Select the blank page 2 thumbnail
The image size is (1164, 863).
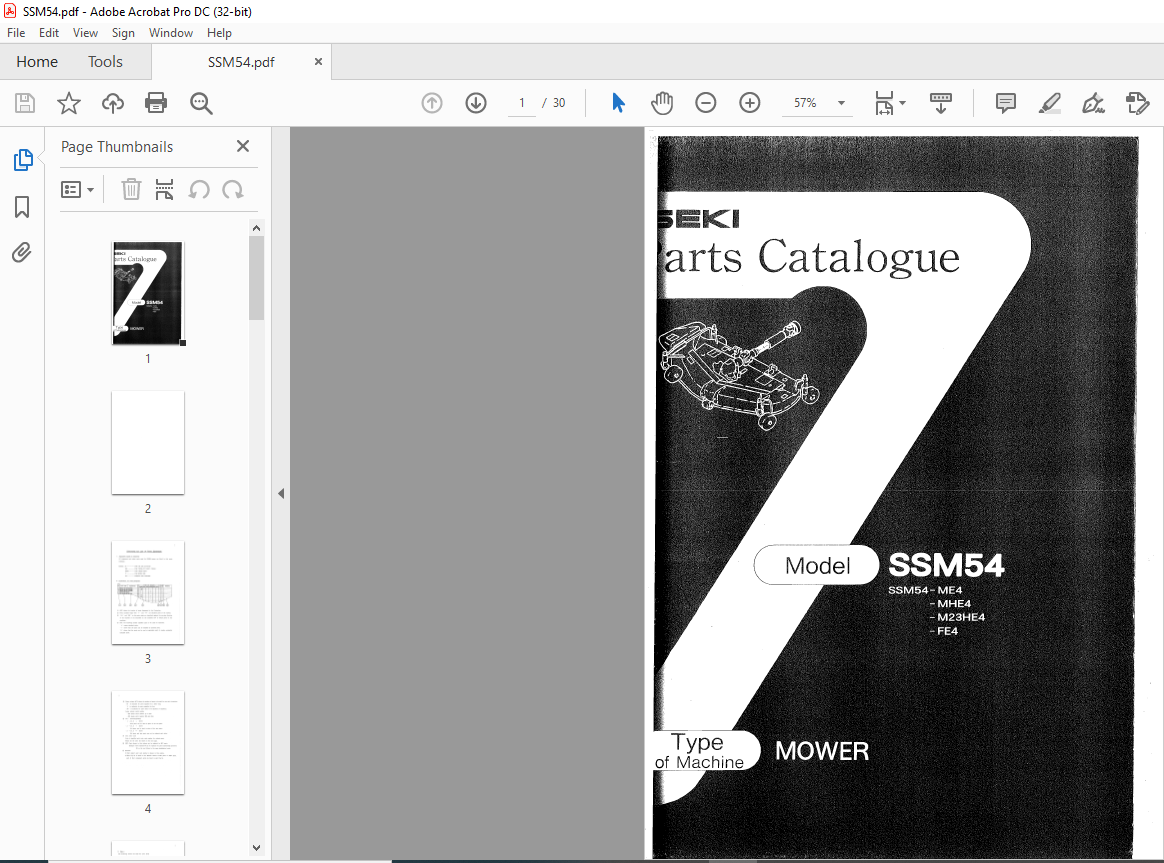point(148,442)
